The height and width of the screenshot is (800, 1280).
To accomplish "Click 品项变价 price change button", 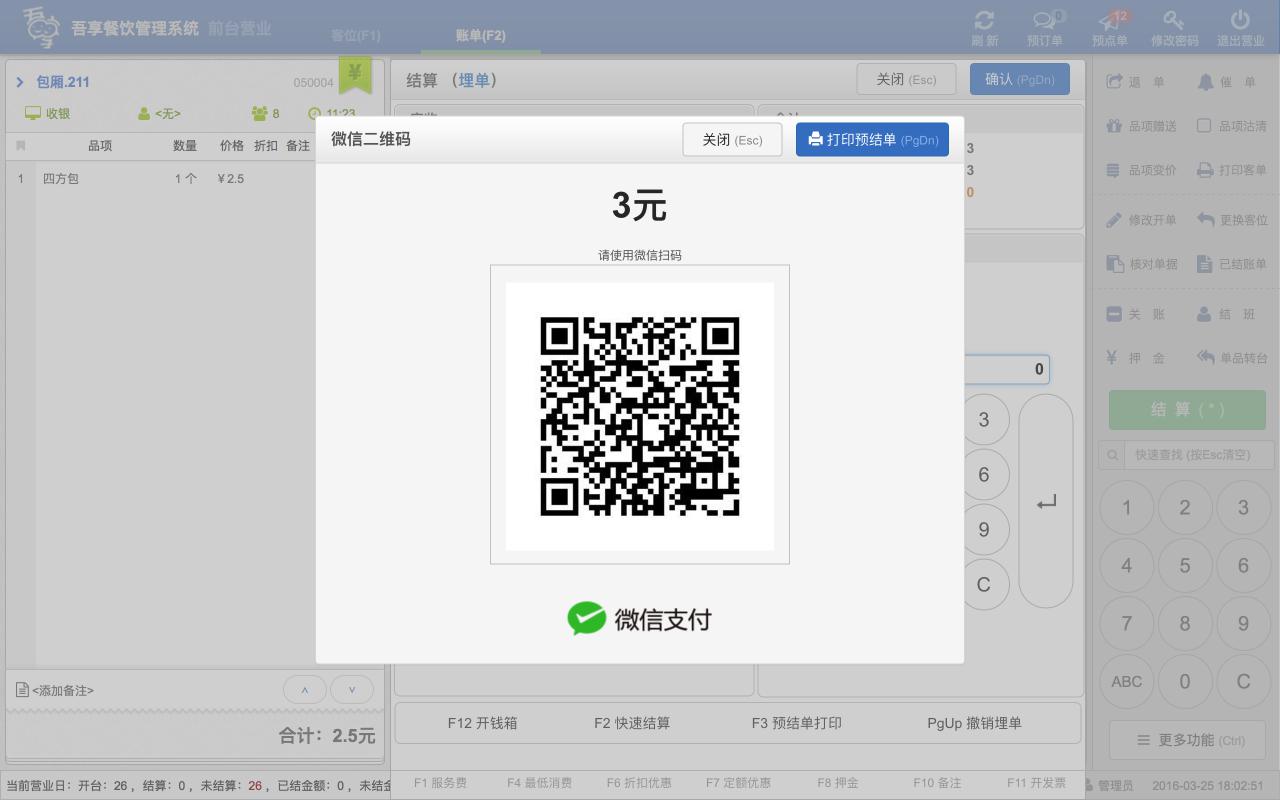I will click(x=1141, y=170).
